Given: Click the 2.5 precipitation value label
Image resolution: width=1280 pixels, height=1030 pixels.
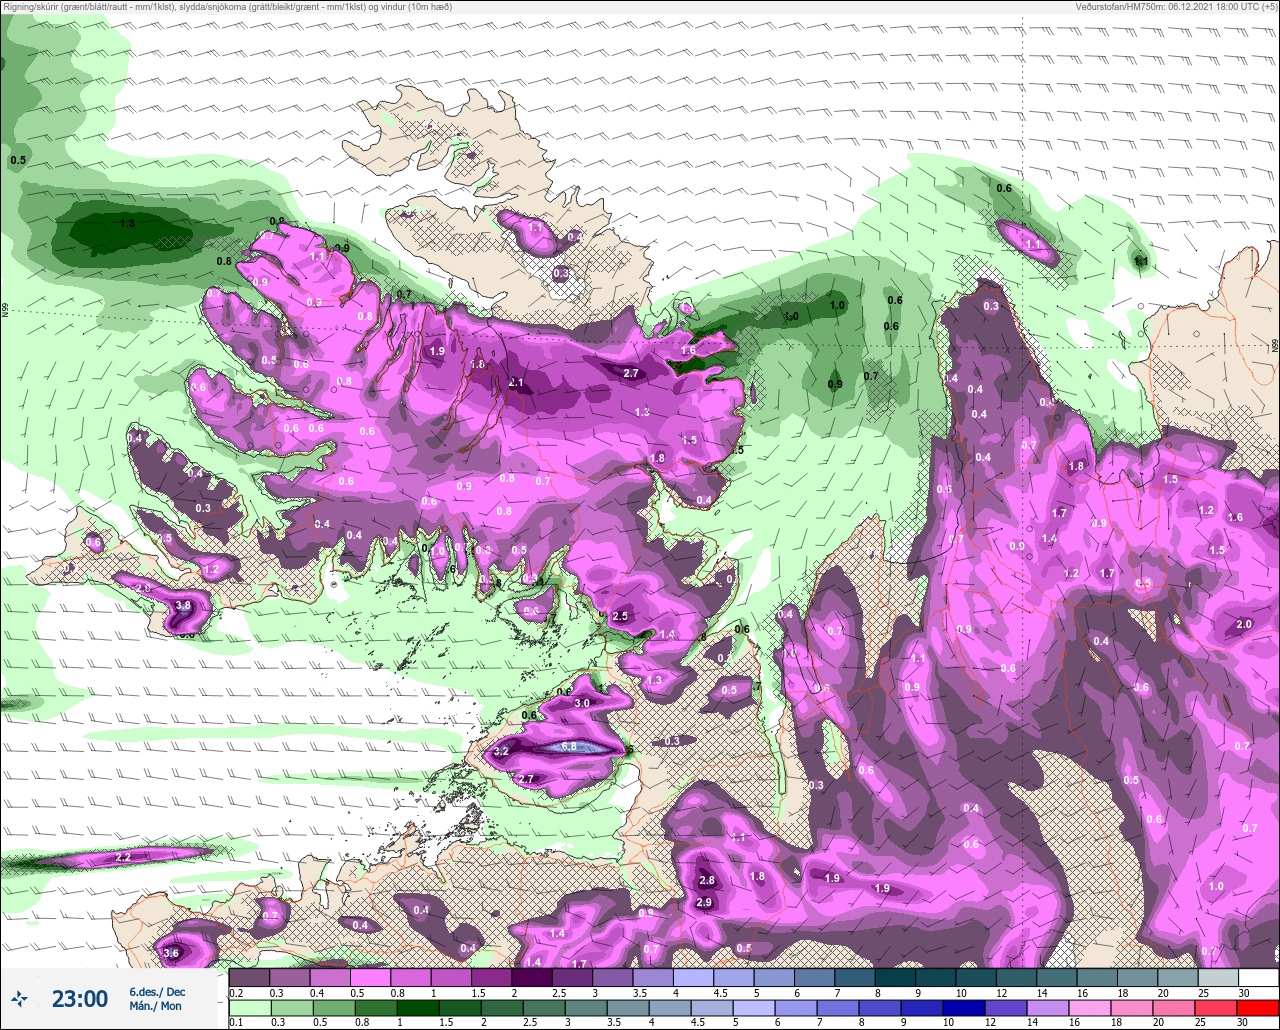Looking at the screenshot, I should click(620, 616).
